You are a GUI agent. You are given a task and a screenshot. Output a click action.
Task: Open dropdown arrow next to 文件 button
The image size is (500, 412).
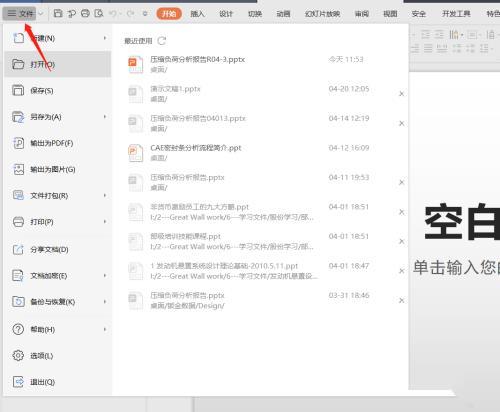[41, 14]
